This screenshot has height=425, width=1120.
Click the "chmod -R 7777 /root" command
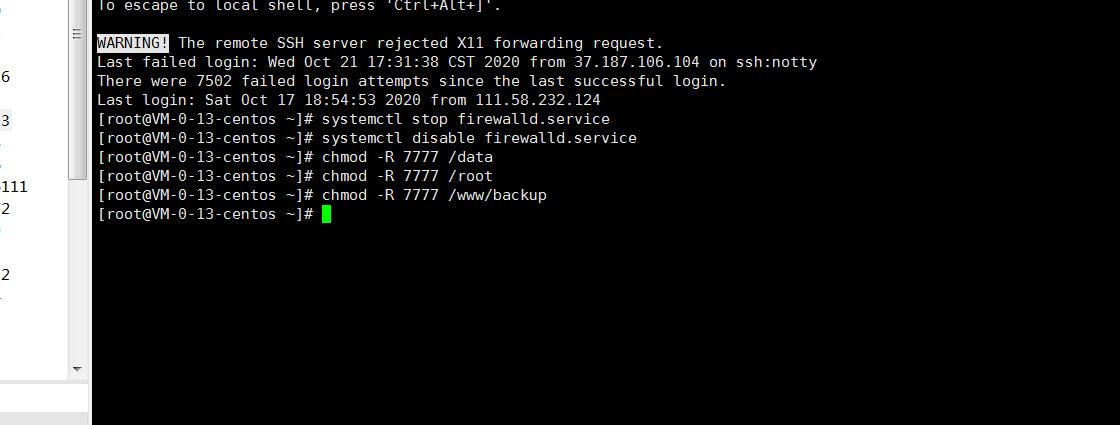pyautogui.click(x=407, y=176)
